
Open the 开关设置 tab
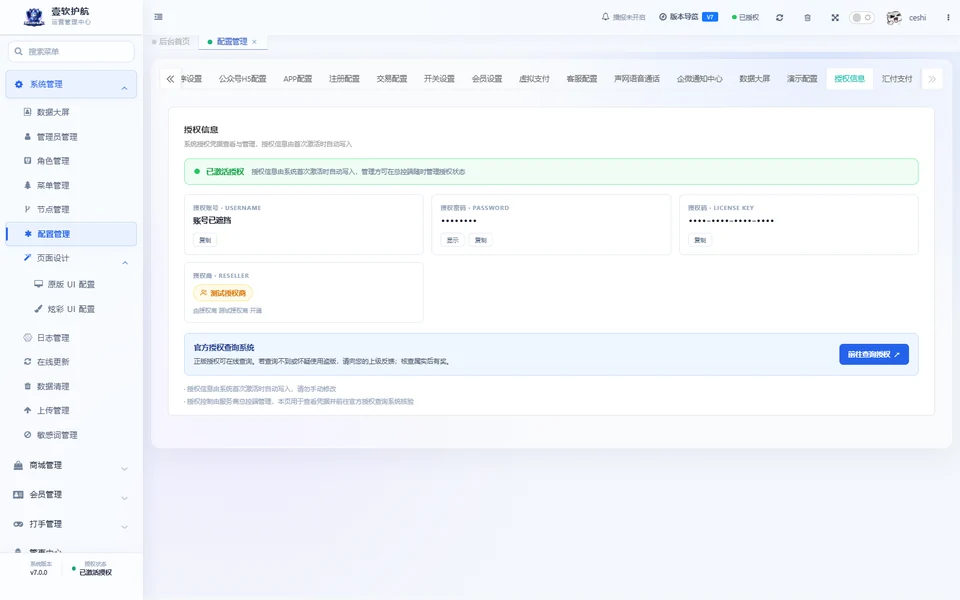pos(439,79)
